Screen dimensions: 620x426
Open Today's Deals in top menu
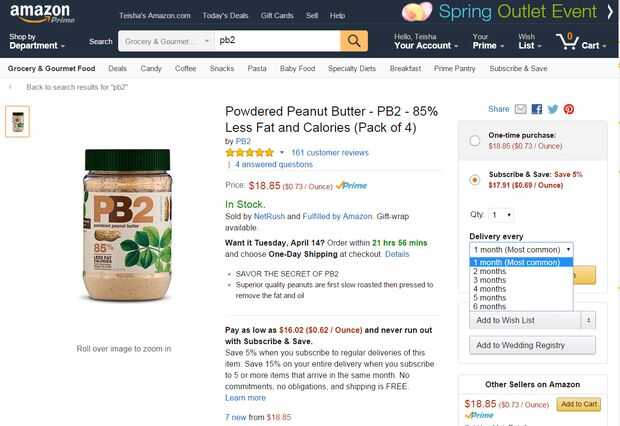pos(225,16)
